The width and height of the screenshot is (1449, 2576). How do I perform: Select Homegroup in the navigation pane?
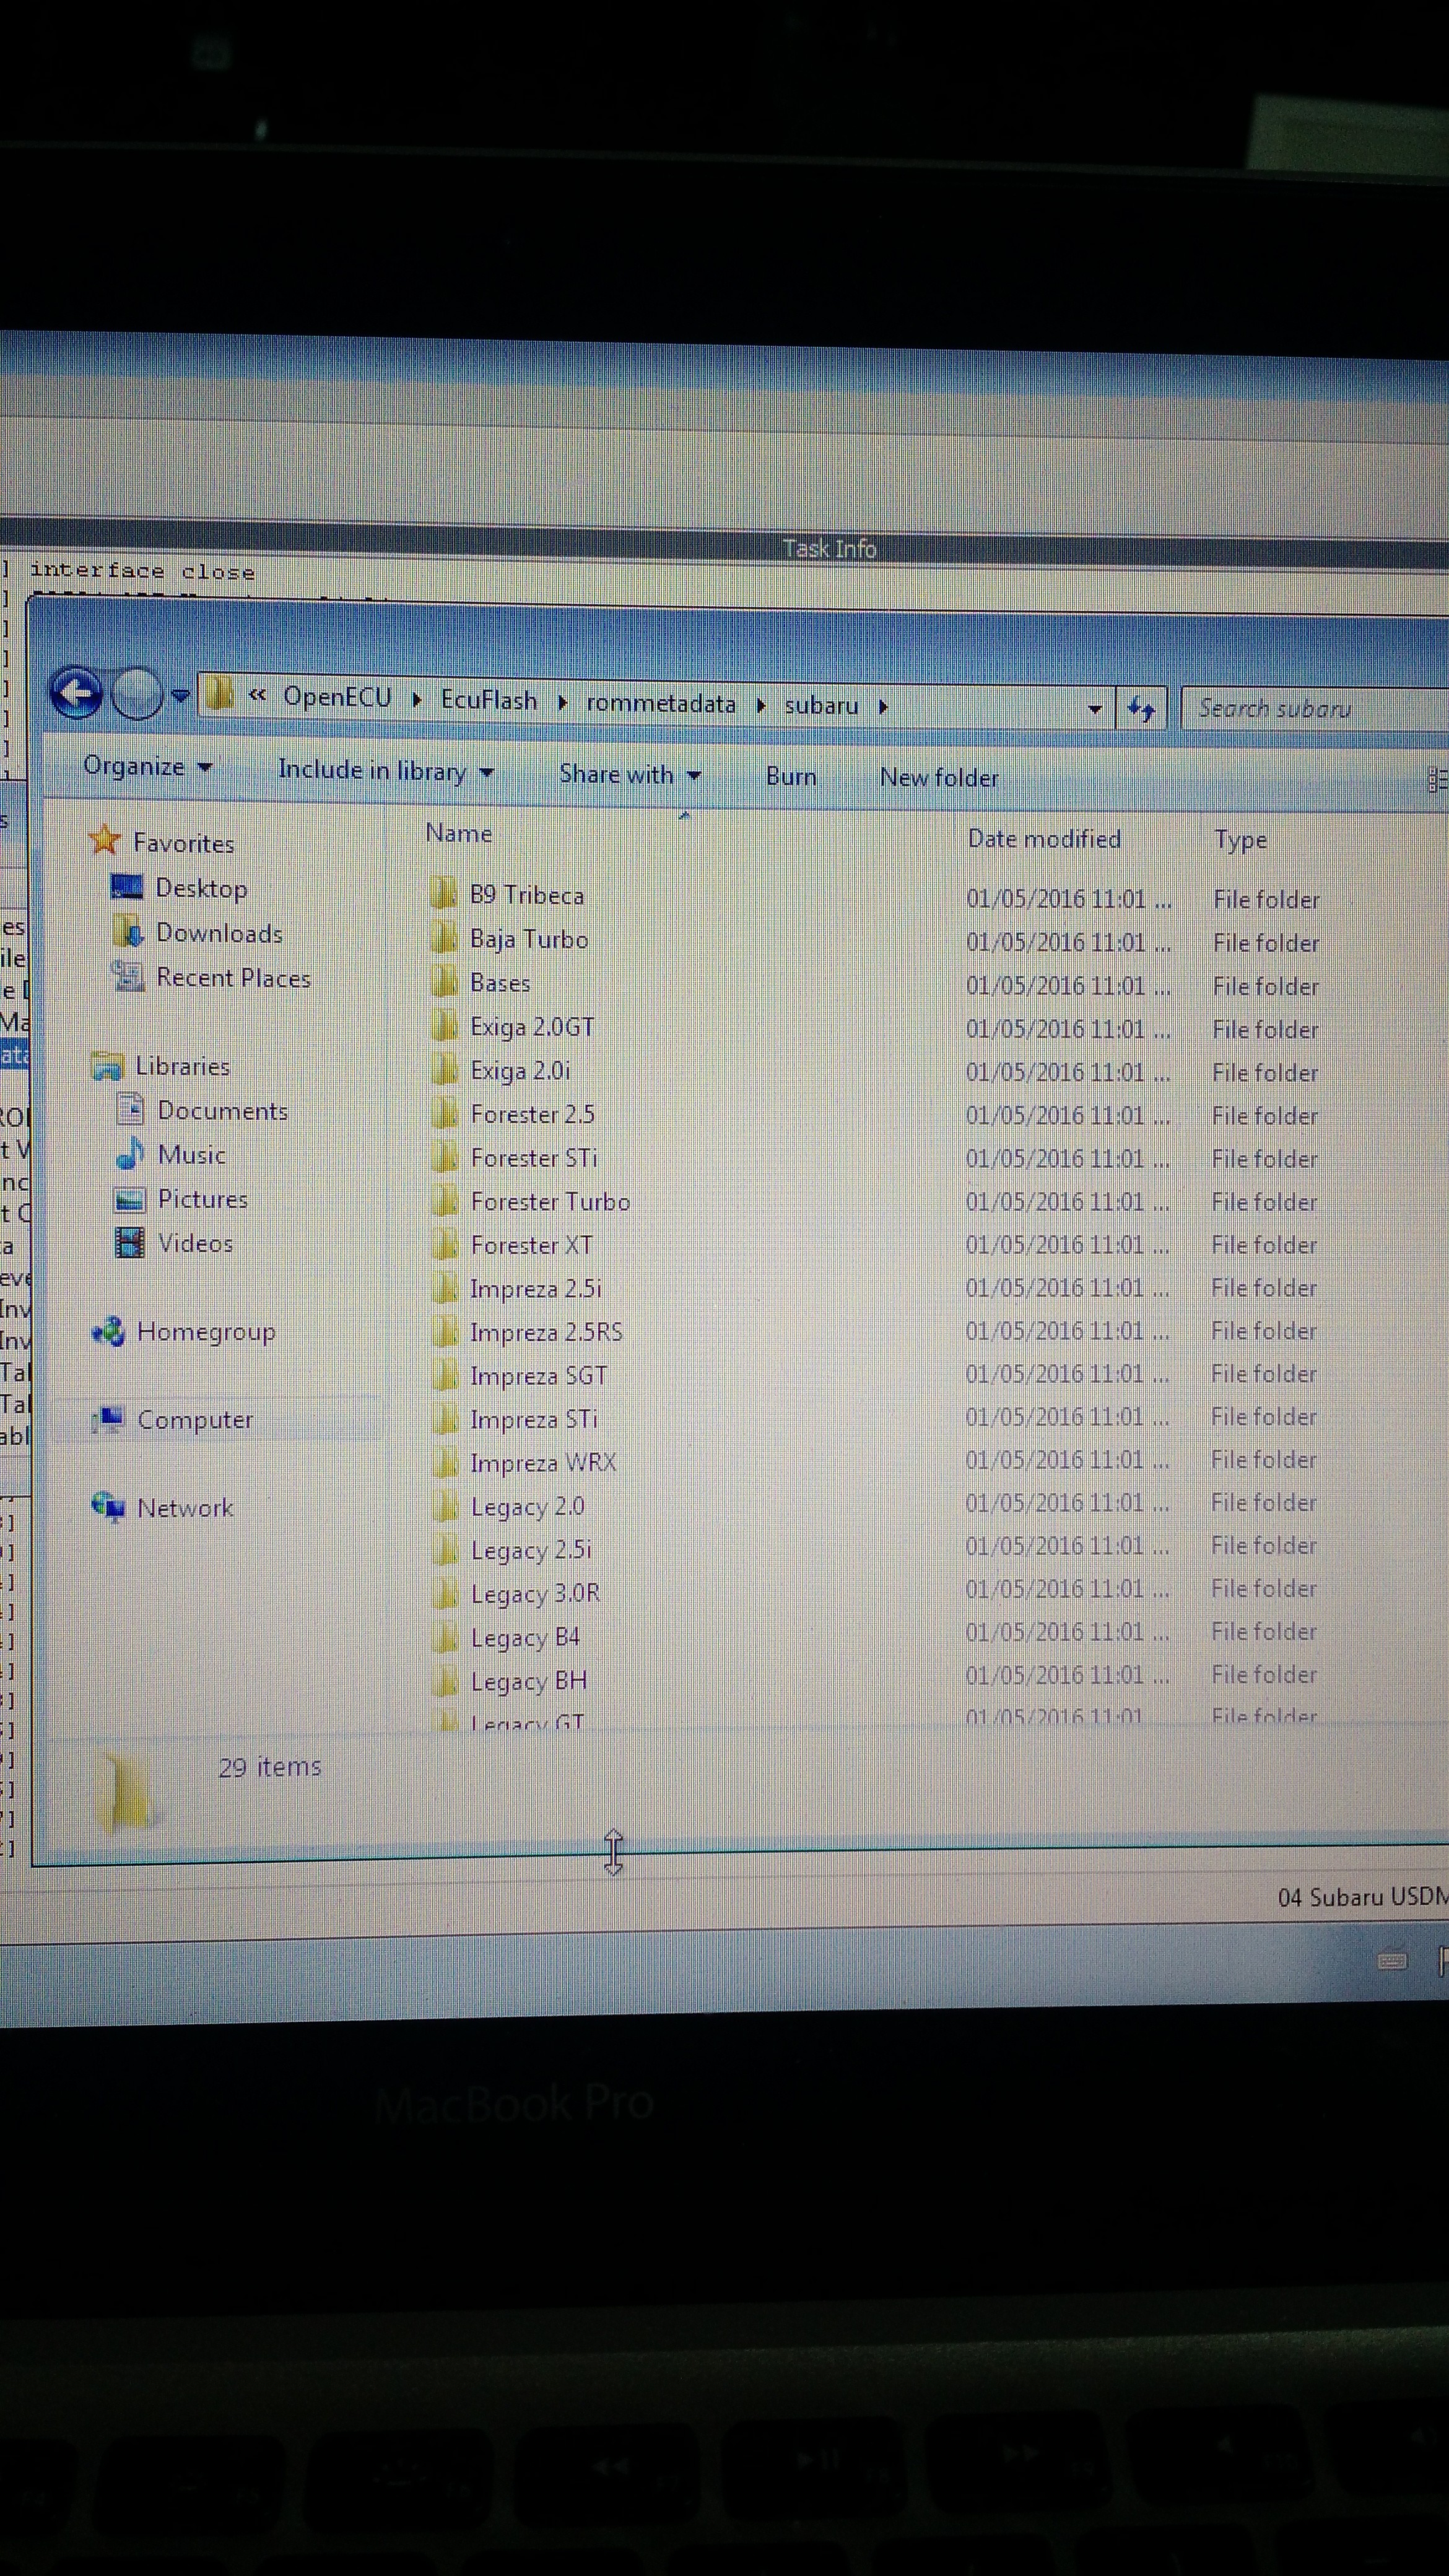pyautogui.click(x=184, y=1331)
